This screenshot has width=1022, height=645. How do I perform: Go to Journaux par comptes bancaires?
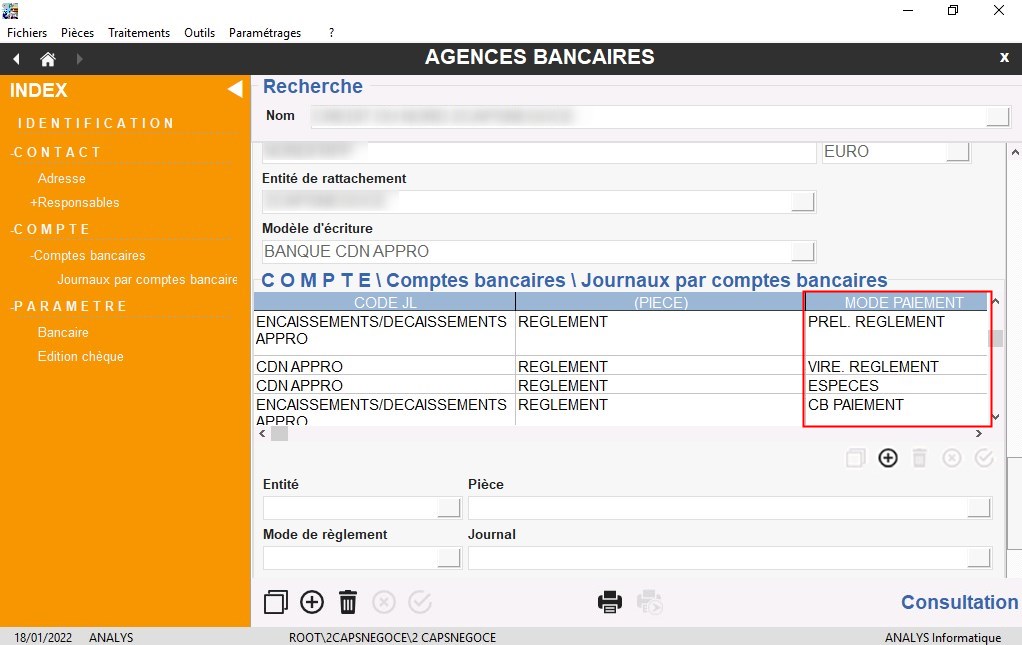pos(146,280)
